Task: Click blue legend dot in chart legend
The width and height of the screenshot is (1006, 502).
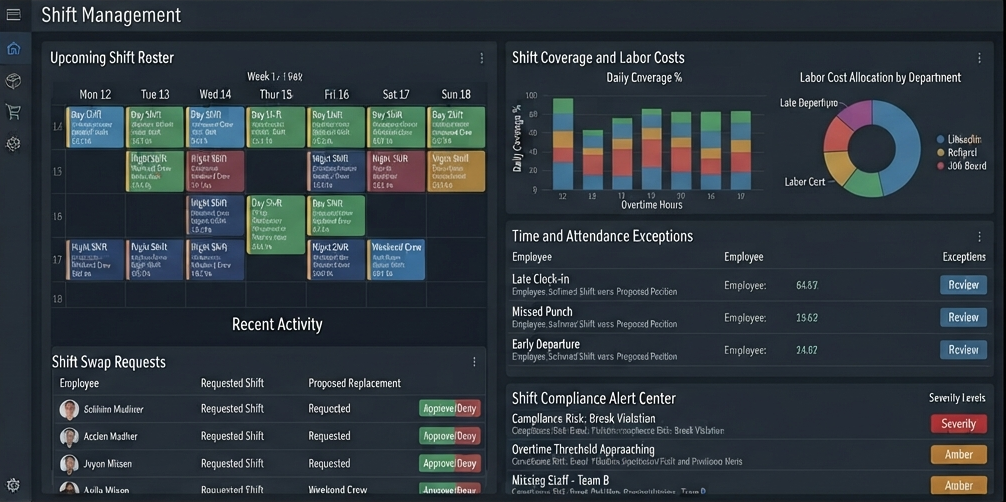Action: pyautogui.click(x=941, y=139)
